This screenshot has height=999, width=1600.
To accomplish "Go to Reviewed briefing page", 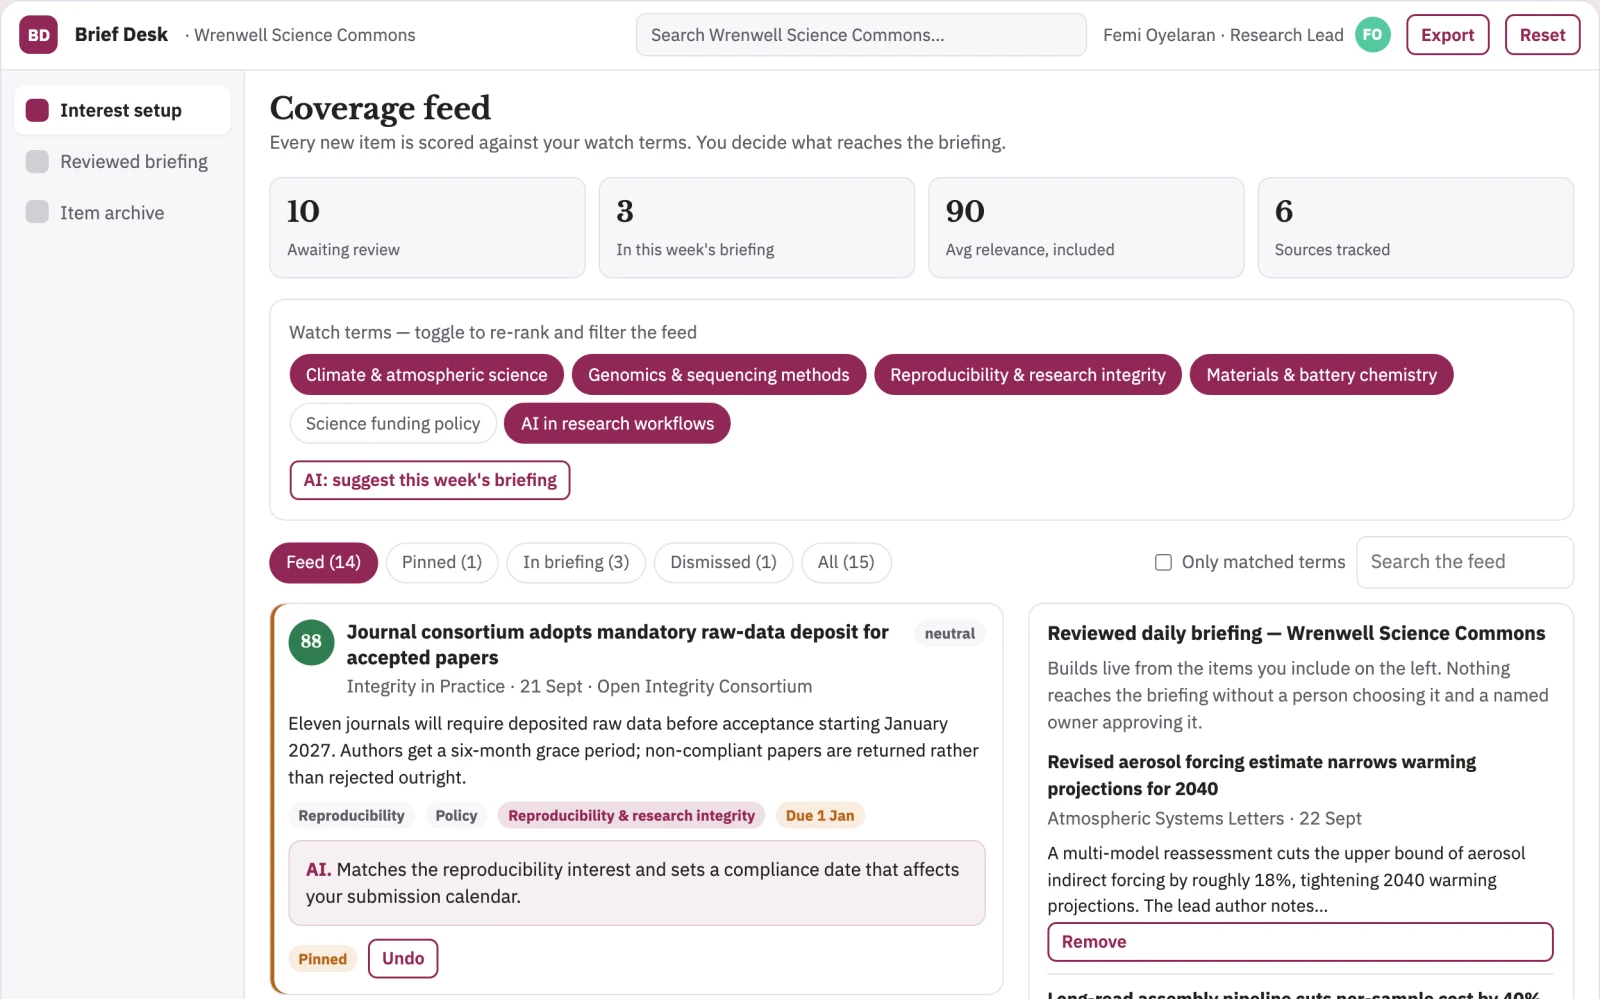I will [122, 162].
